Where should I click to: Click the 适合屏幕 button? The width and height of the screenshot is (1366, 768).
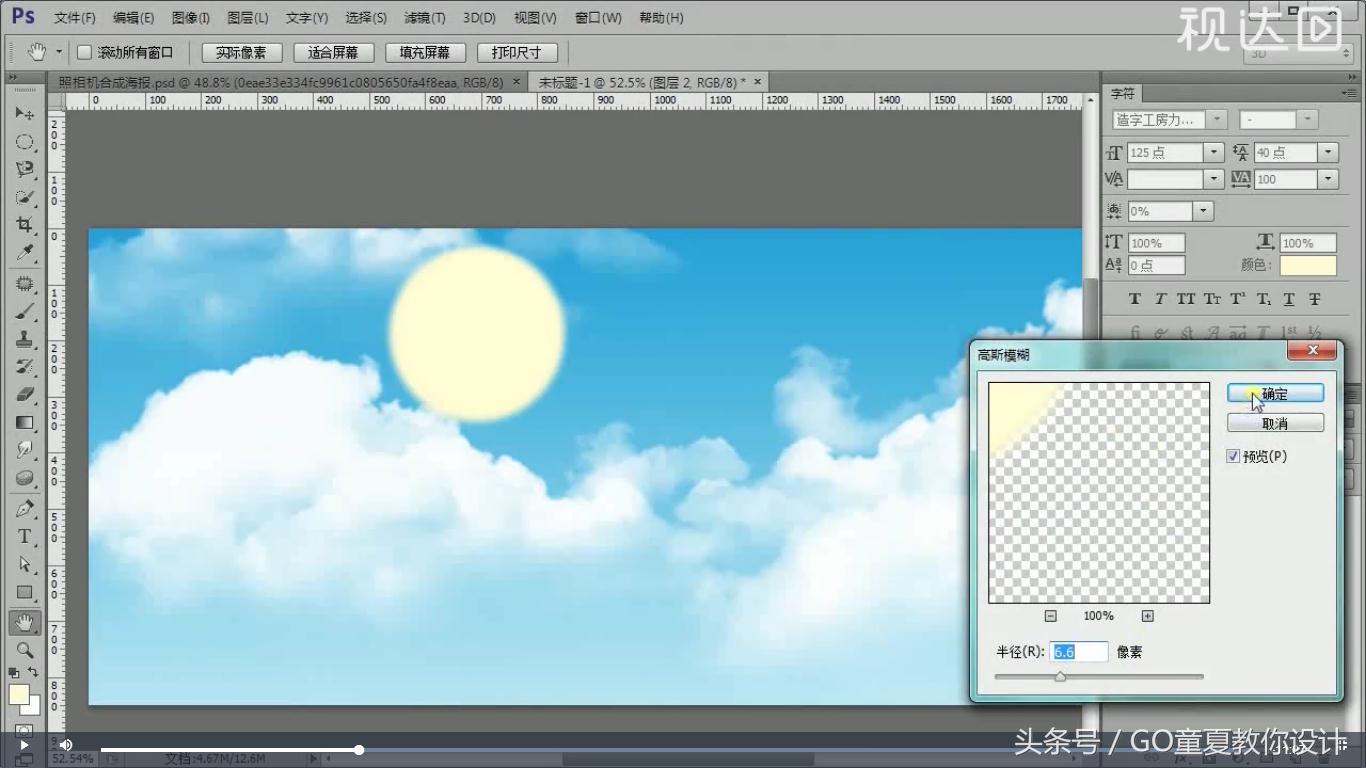[x=333, y=52]
